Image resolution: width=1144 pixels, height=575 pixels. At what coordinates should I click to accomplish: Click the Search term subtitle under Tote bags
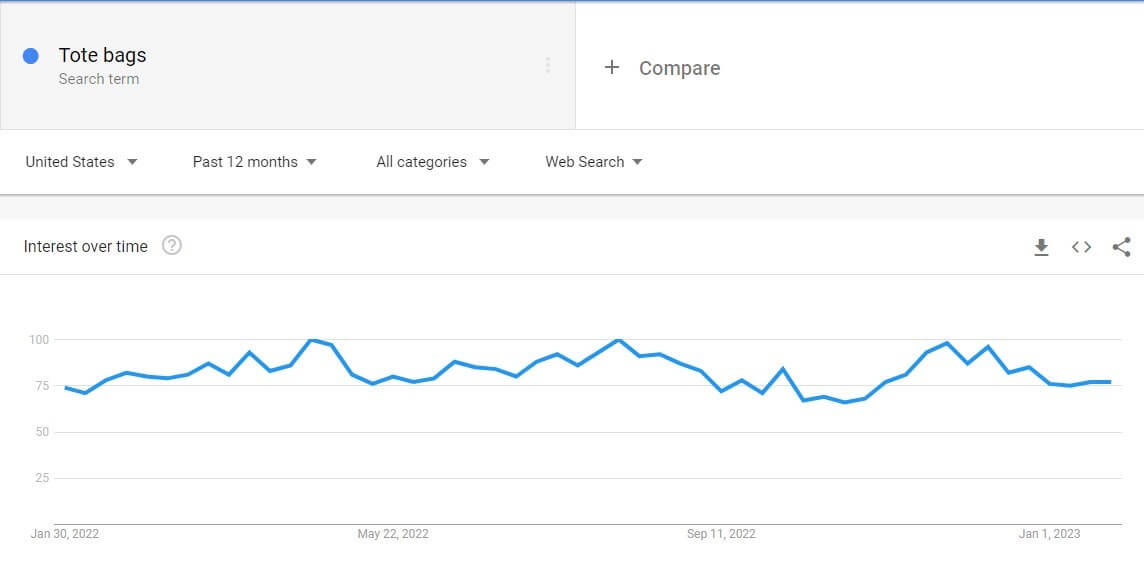click(98, 79)
